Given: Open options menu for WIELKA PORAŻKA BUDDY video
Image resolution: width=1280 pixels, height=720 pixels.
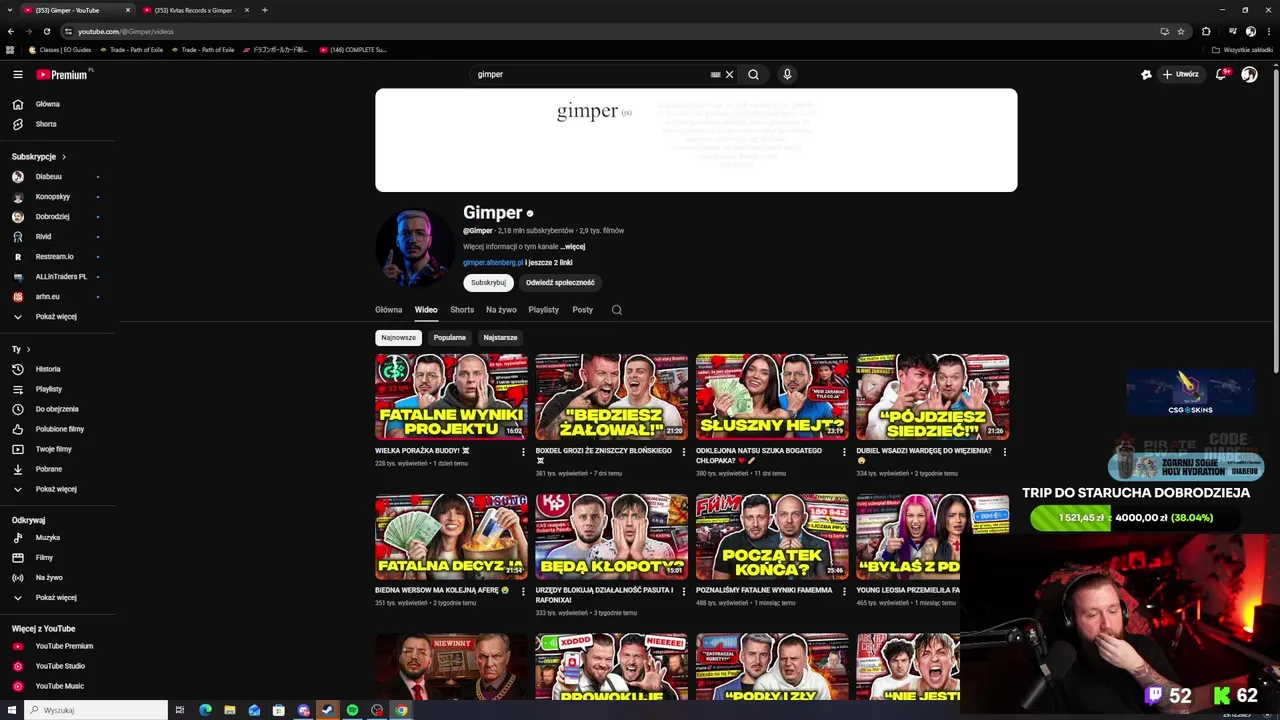Looking at the screenshot, I should (x=522, y=451).
